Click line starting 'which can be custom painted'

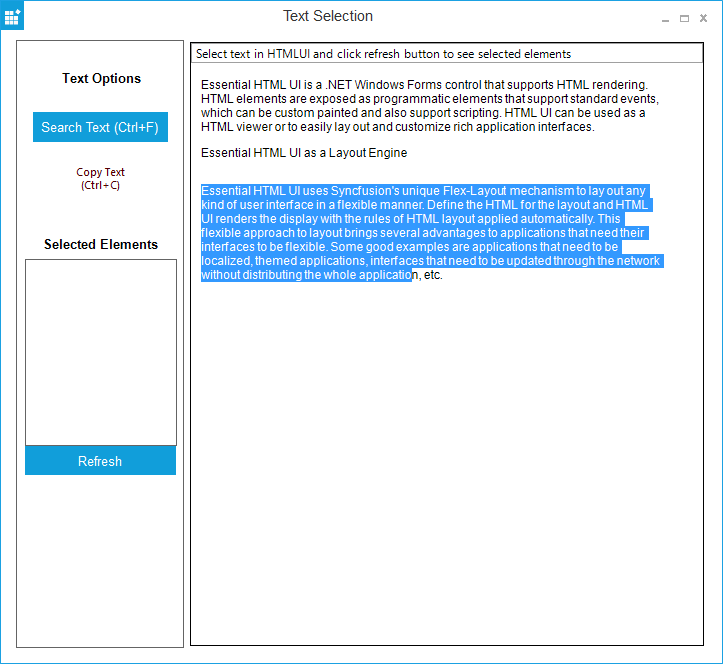[423, 113]
